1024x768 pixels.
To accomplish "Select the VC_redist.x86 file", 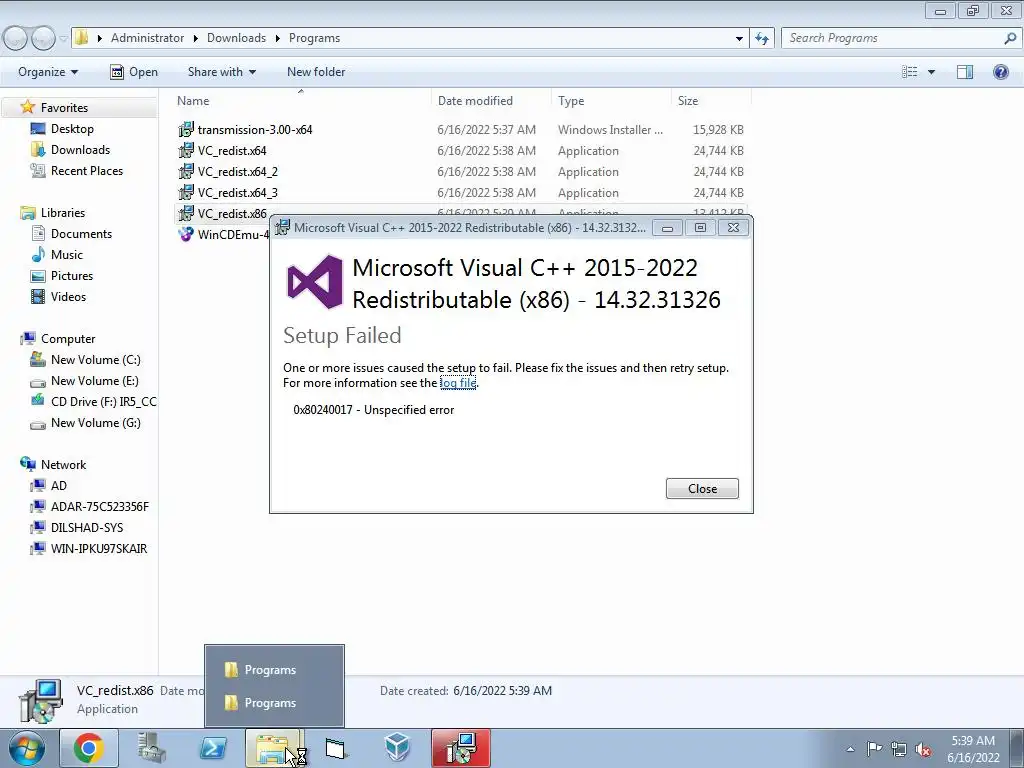I will [x=232, y=214].
